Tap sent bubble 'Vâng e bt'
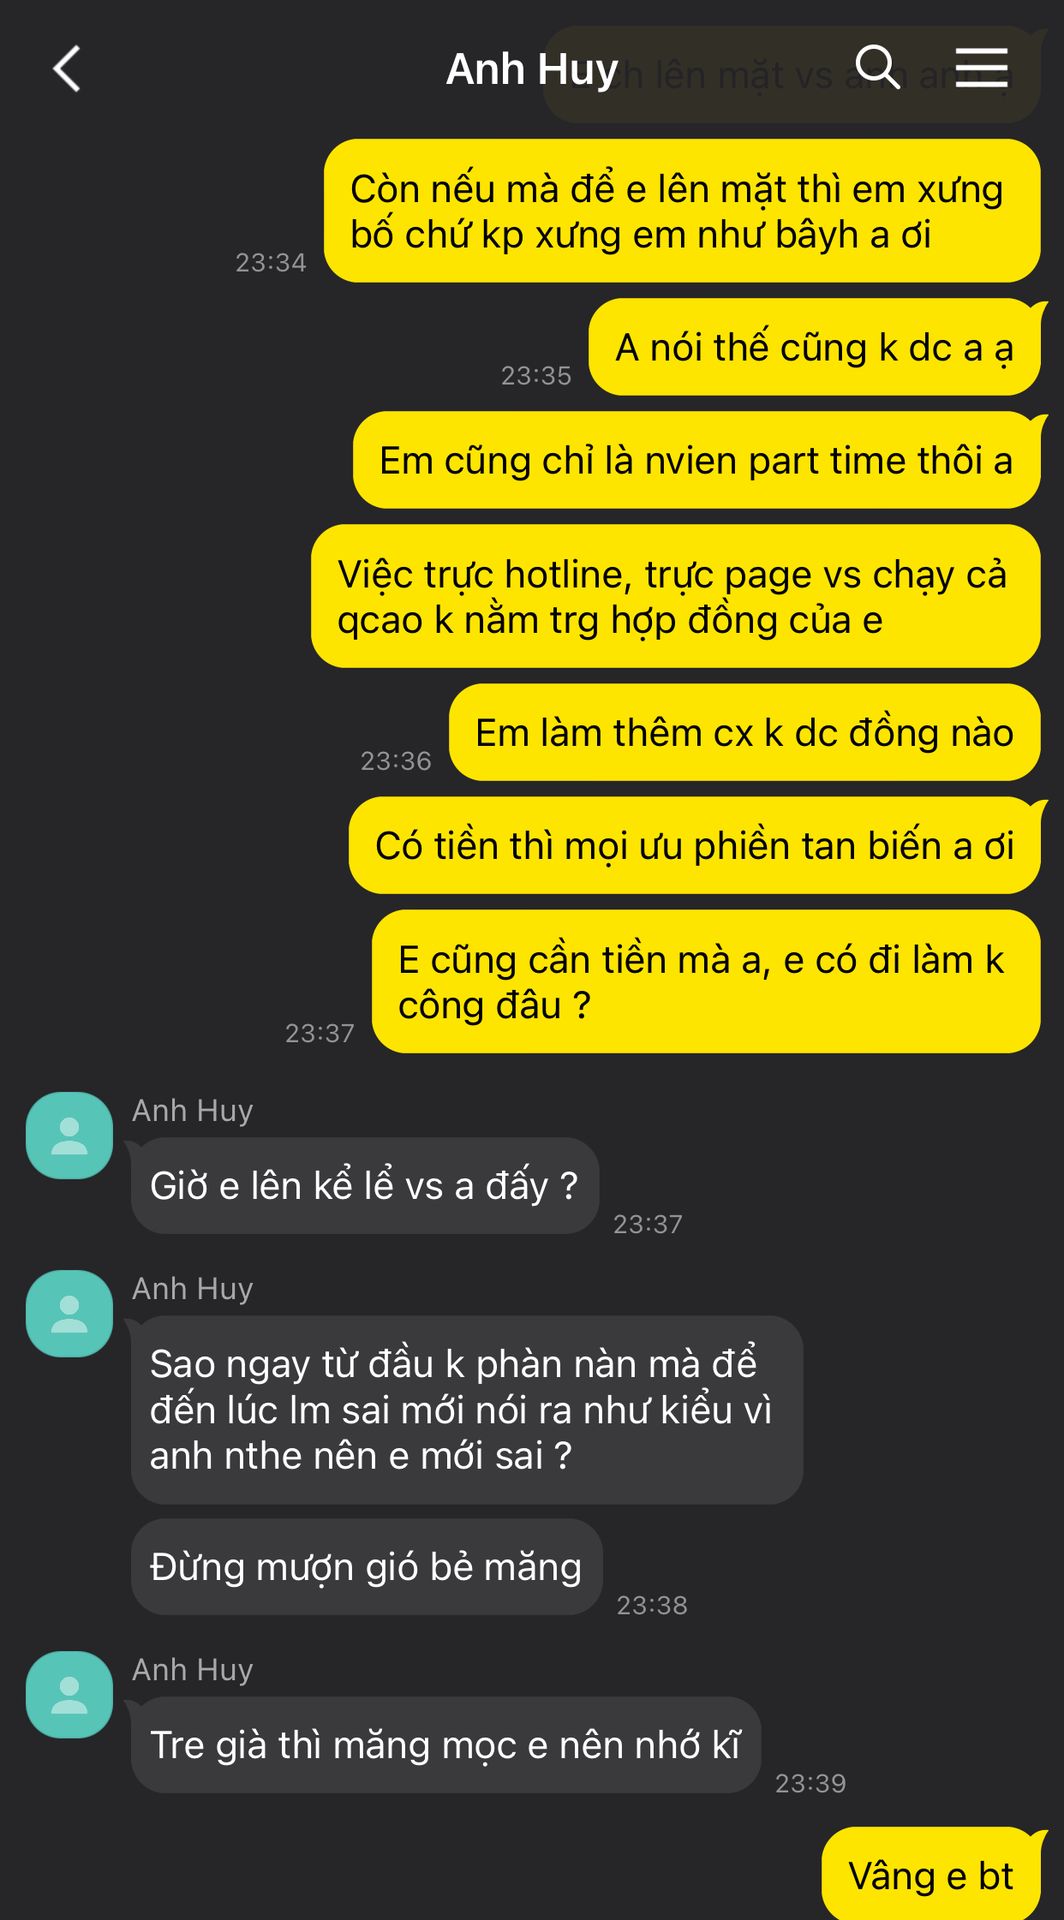1064x1920 pixels. point(931,1874)
